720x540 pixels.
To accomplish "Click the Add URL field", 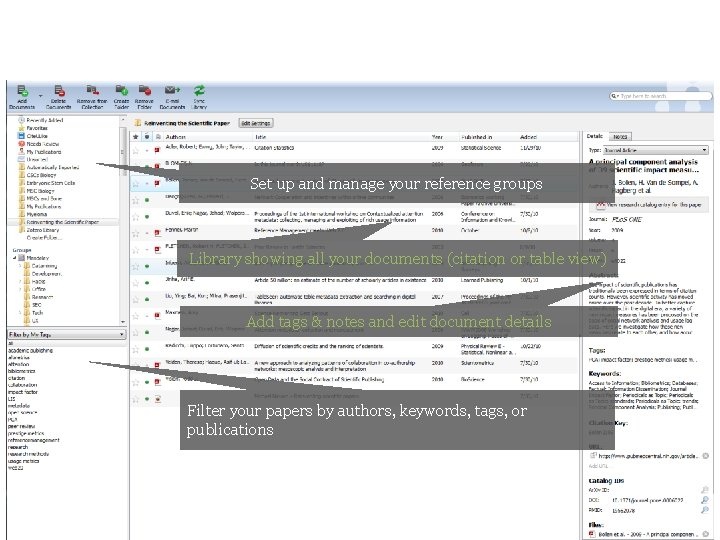I will coord(599,466).
